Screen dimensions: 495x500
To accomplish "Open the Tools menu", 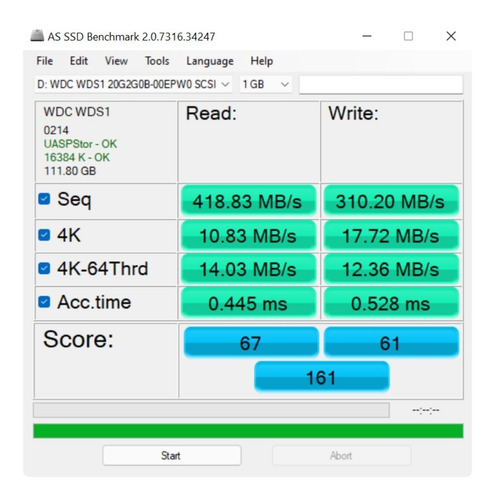I will click(x=157, y=61).
